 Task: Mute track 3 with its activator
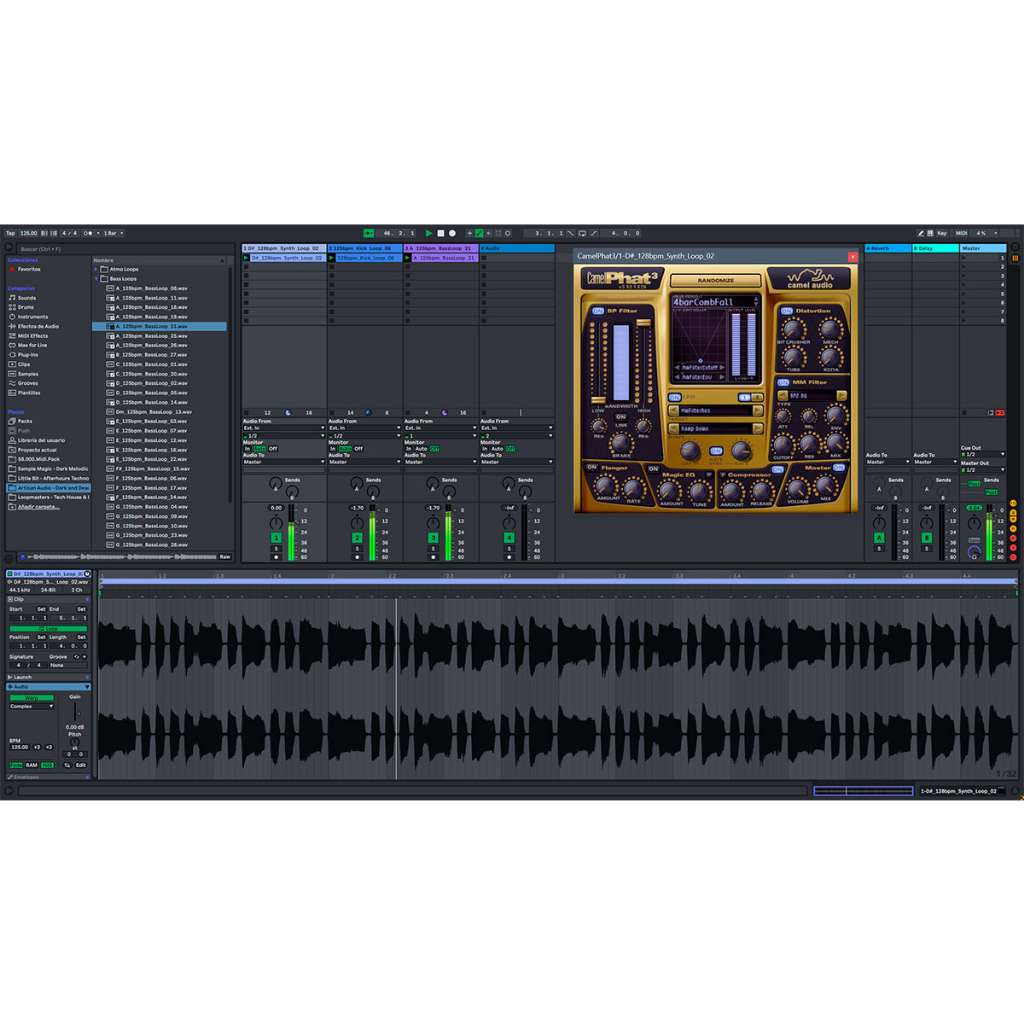click(x=433, y=538)
